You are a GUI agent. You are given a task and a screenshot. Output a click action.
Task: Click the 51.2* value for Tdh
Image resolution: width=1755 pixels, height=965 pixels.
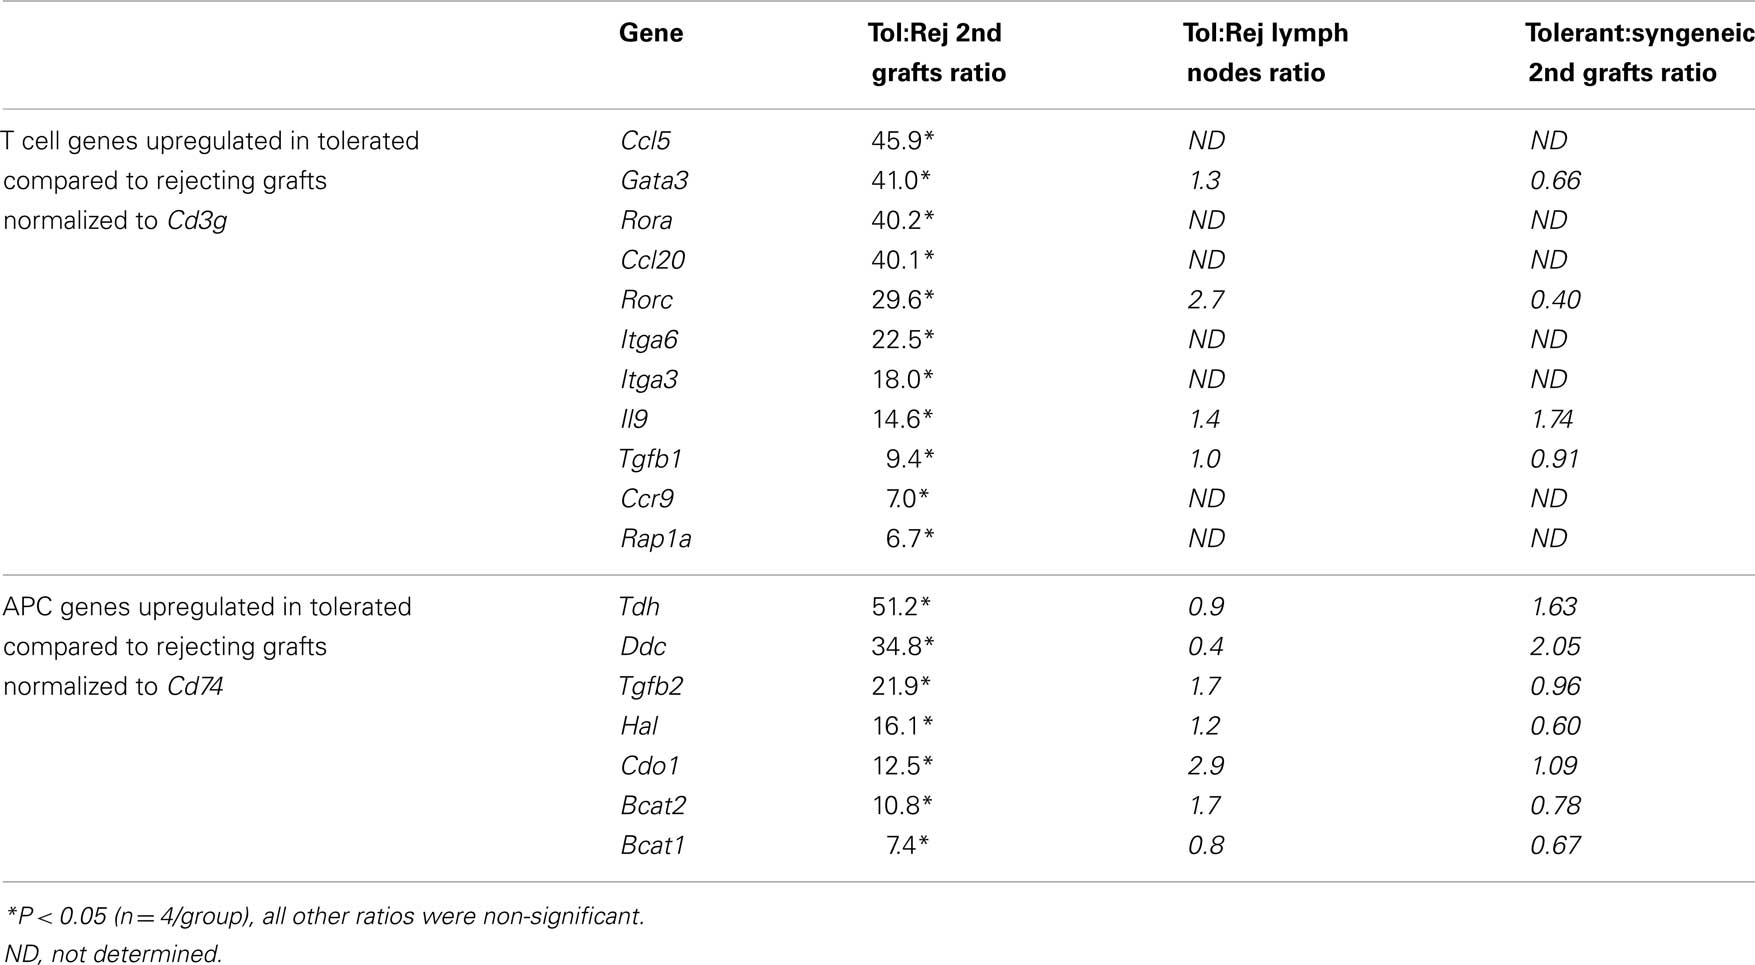pyautogui.click(x=901, y=607)
